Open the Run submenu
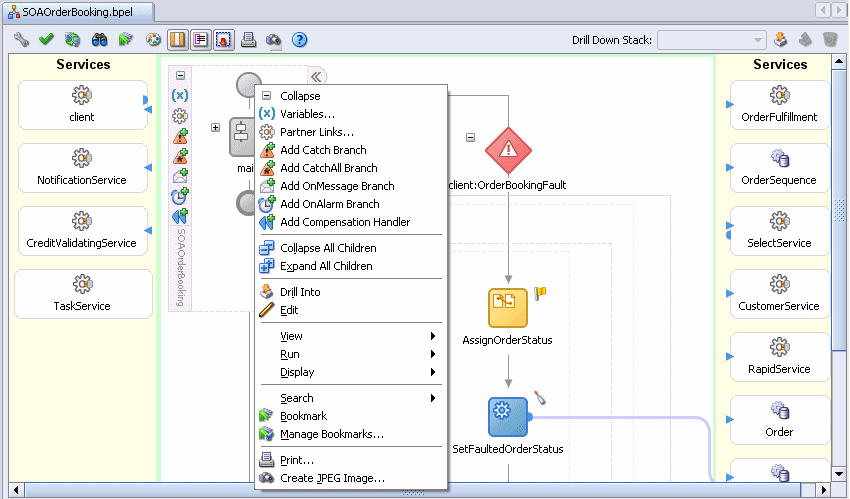Screen dimensions: 850x499 (351, 354)
